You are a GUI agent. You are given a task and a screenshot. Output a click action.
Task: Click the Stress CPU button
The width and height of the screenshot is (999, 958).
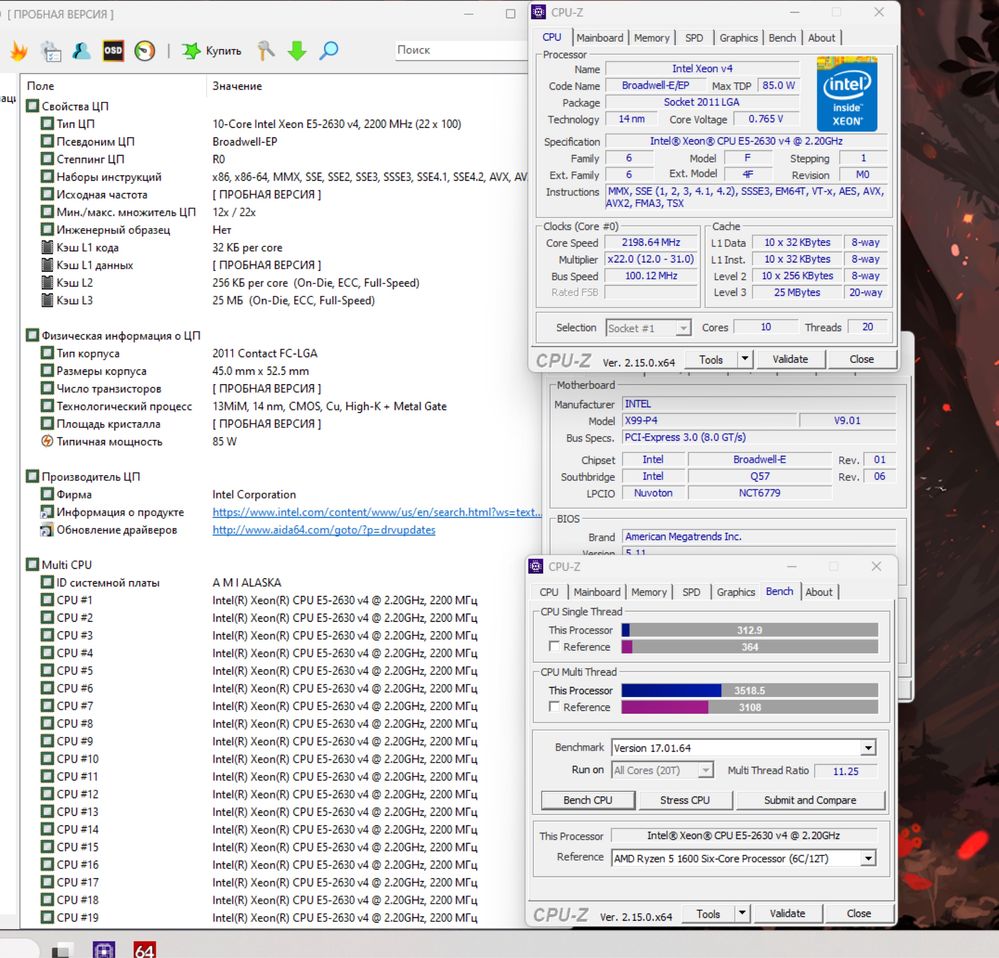tap(685, 800)
